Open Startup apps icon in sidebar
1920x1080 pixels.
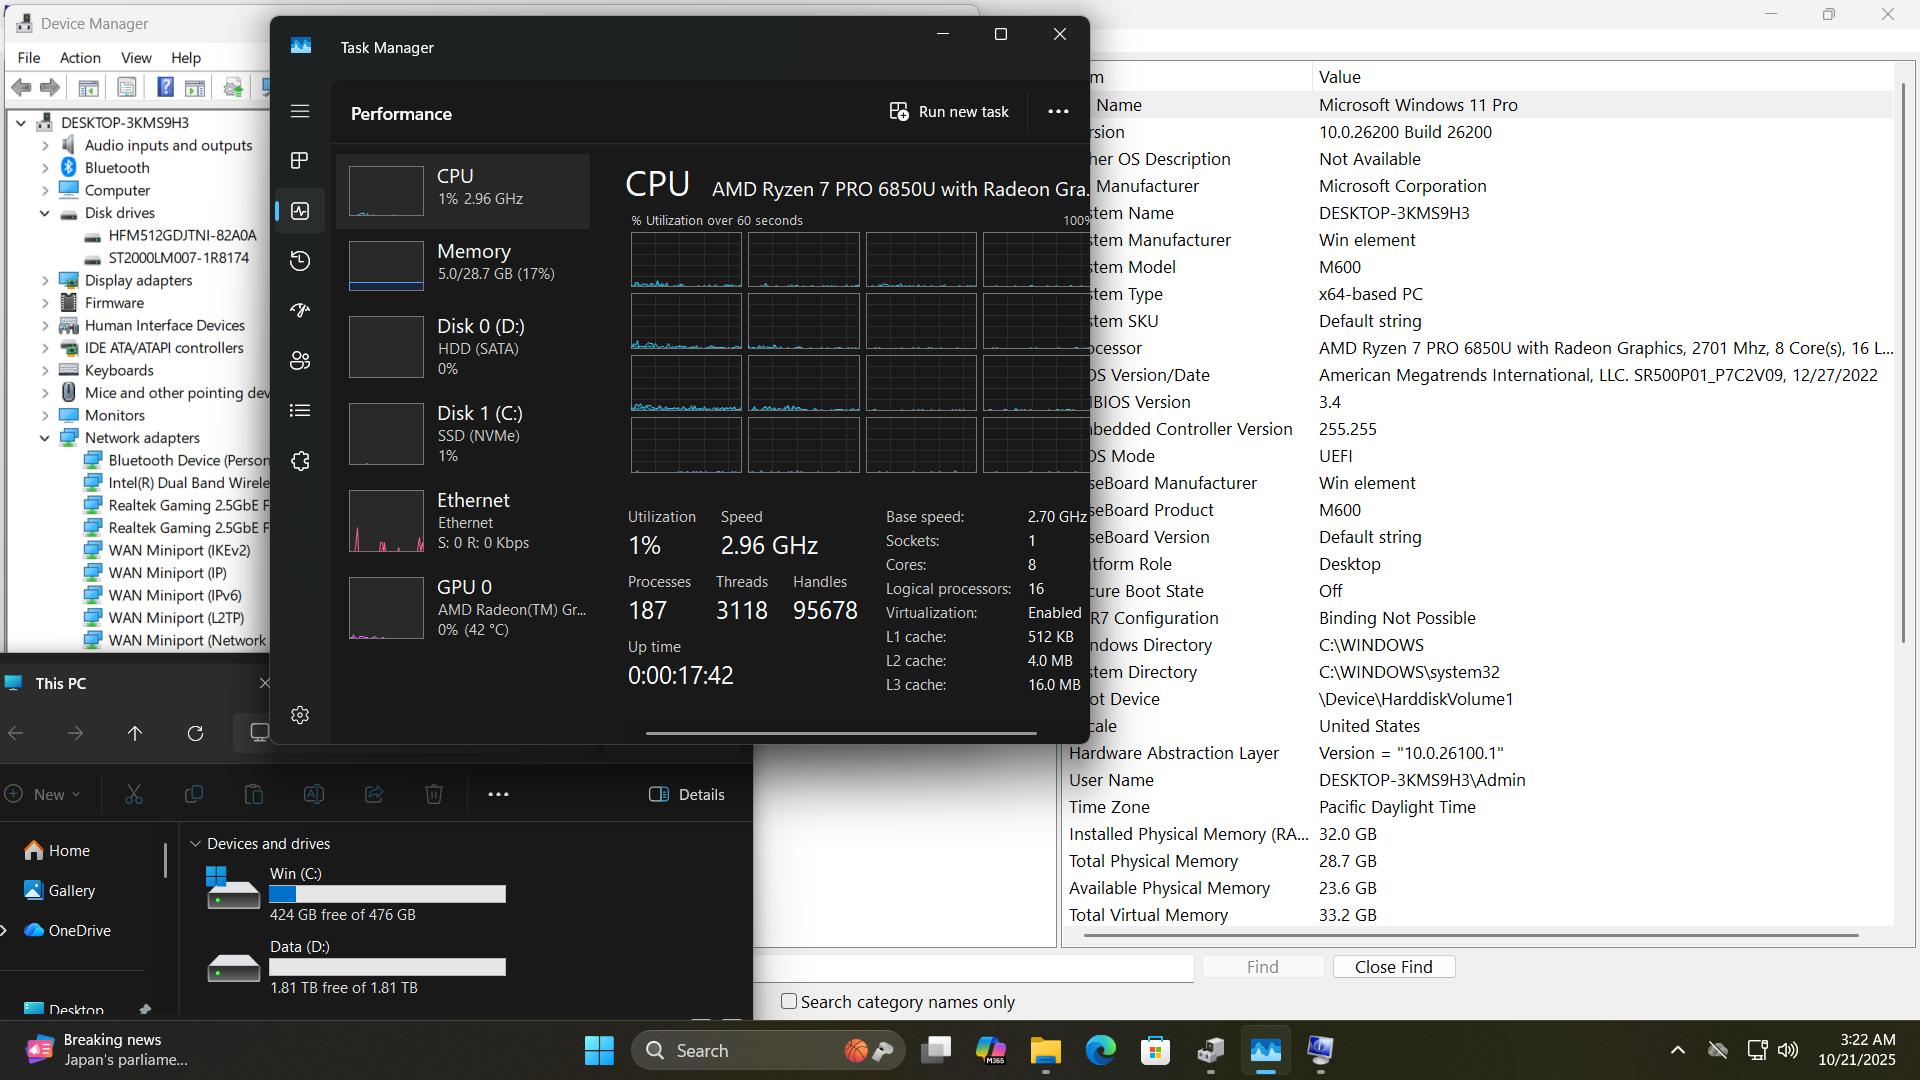(300, 311)
